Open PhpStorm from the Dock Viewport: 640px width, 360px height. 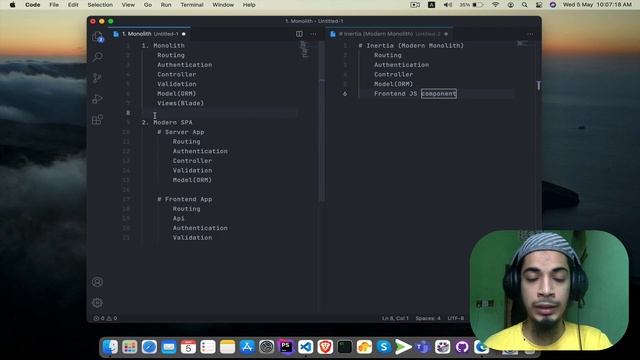[x=286, y=347]
